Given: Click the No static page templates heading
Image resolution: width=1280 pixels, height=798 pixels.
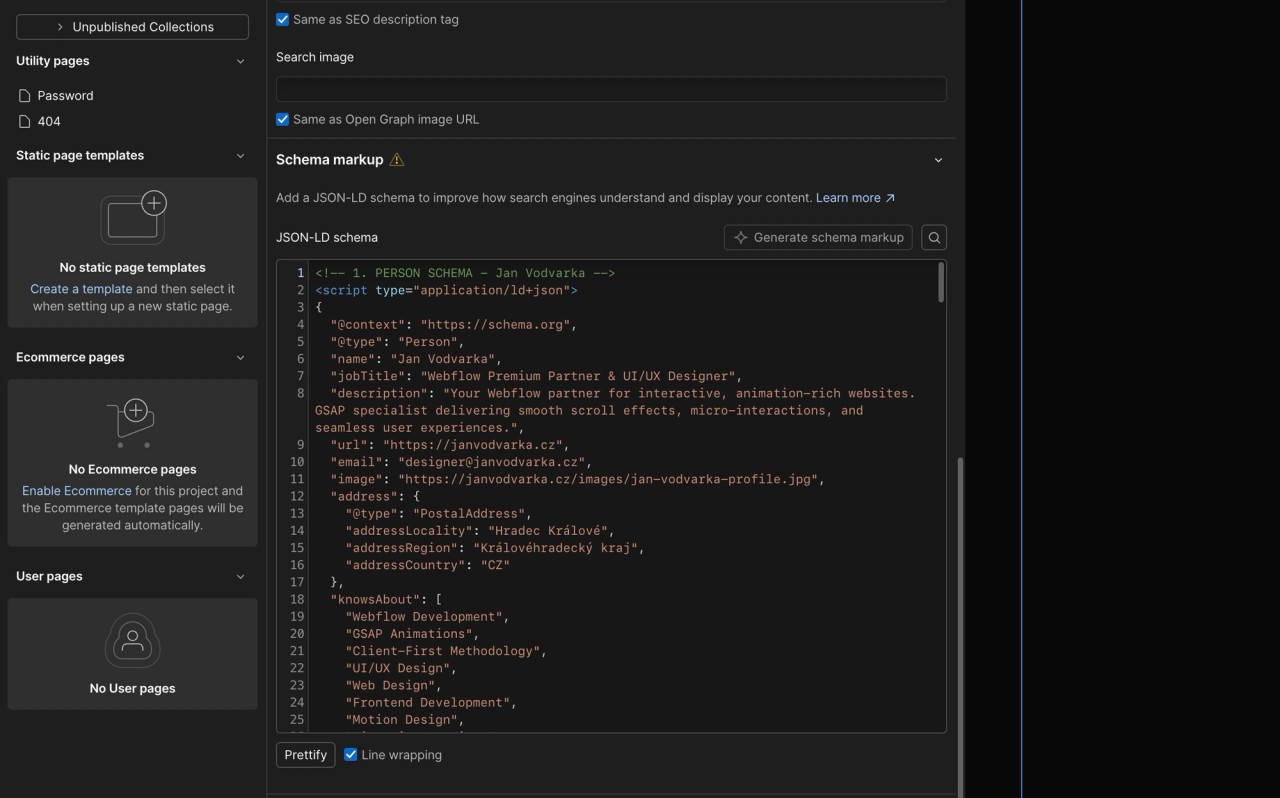Looking at the screenshot, I should click(133, 268).
